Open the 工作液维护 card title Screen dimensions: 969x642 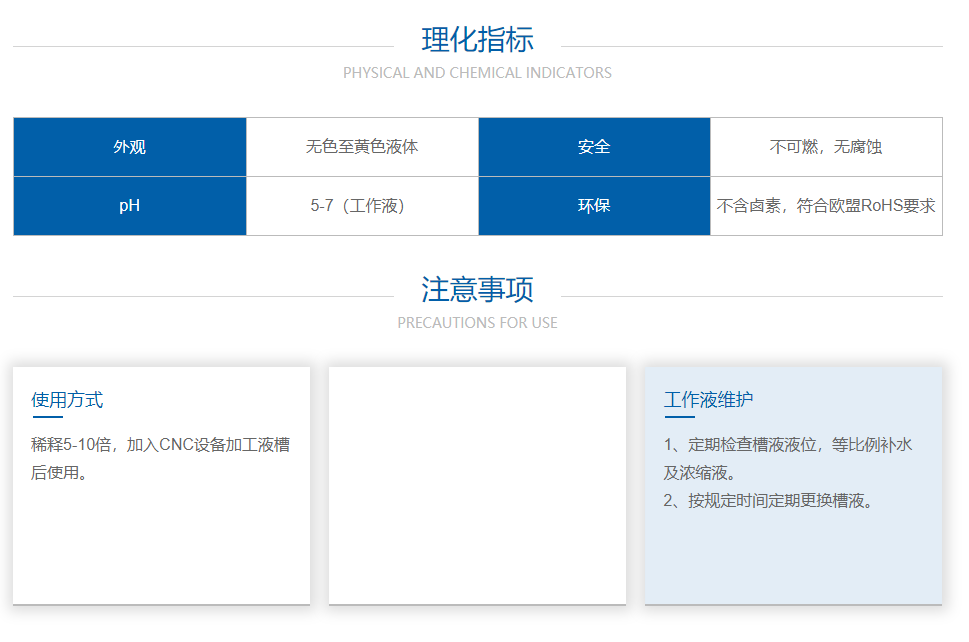pyautogui.click(x=708, y=400)
